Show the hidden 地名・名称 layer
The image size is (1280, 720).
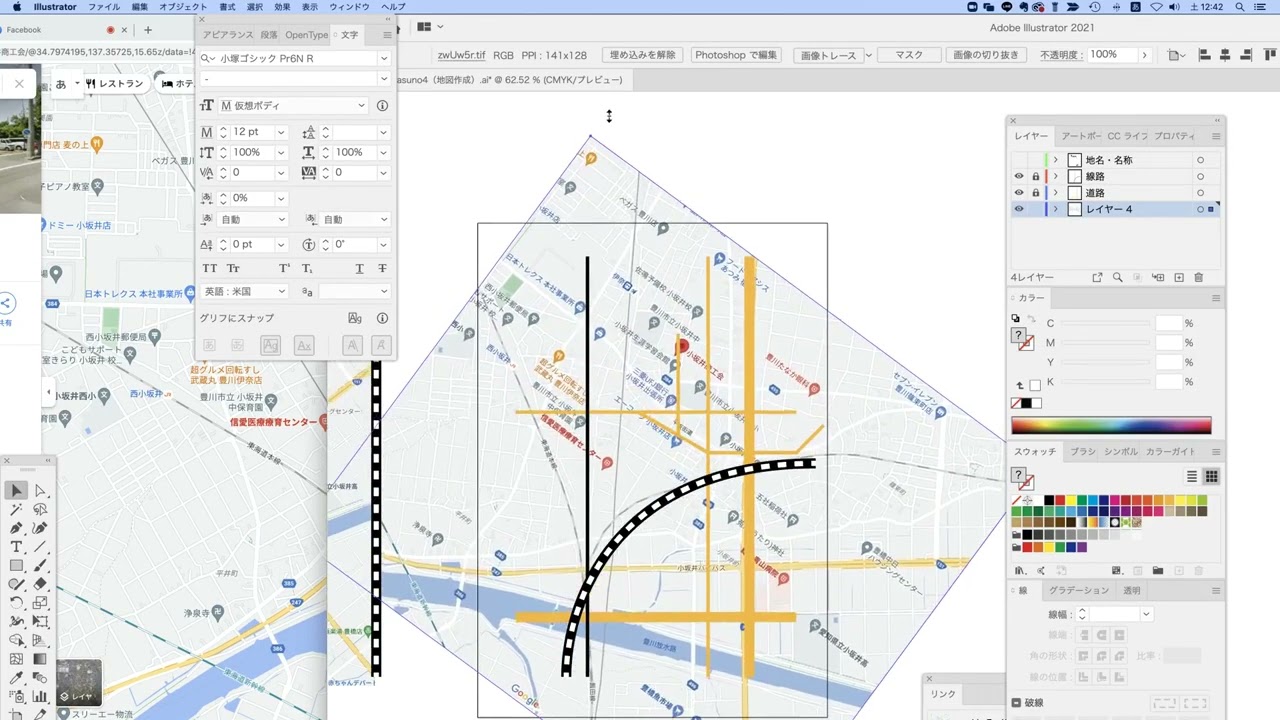click(x=1019, y=160)
